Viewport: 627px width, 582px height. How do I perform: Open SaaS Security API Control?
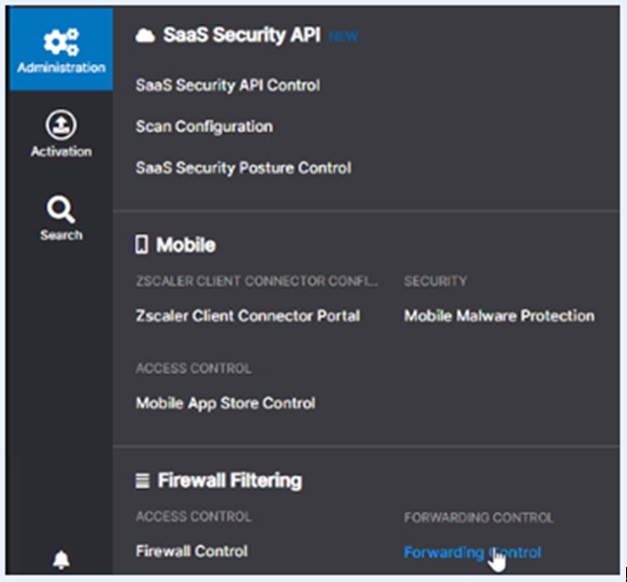(x=228, y=86)
